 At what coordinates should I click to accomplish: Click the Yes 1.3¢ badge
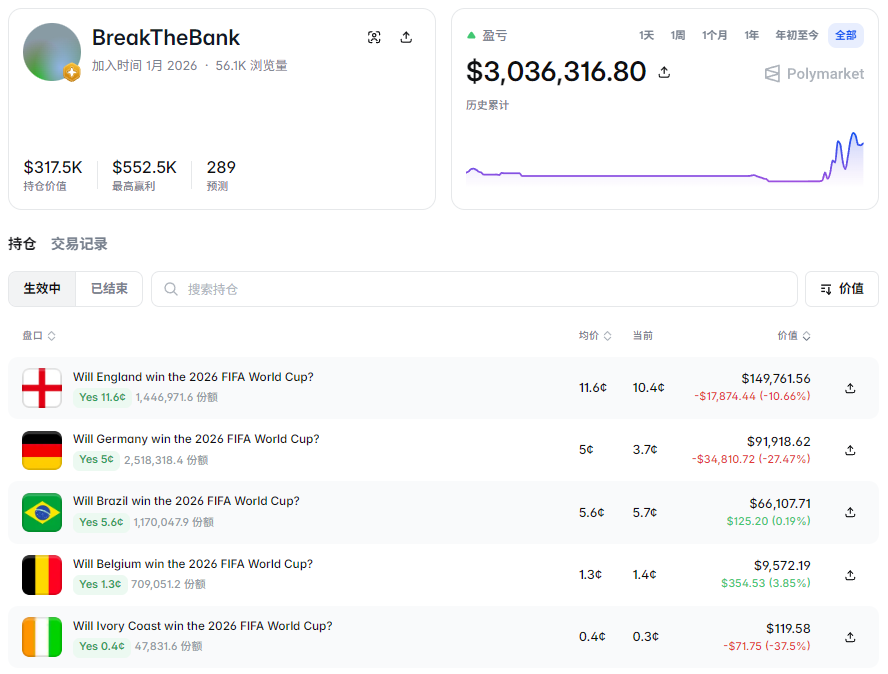pyautogui.click(x=100, y=584)
